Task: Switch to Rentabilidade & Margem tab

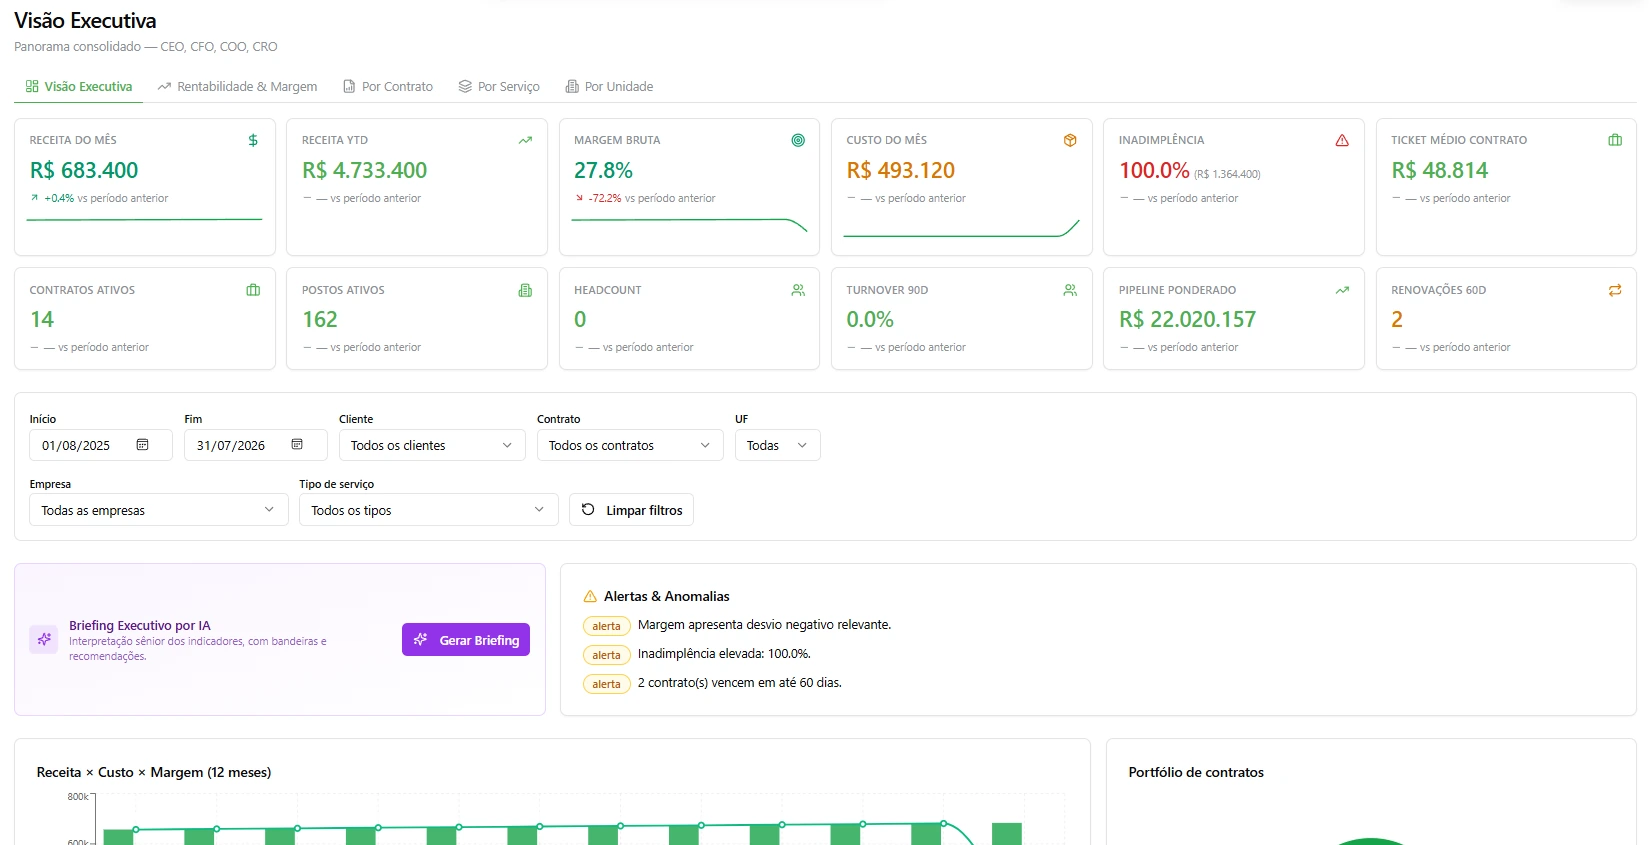Action: (237, 87)
